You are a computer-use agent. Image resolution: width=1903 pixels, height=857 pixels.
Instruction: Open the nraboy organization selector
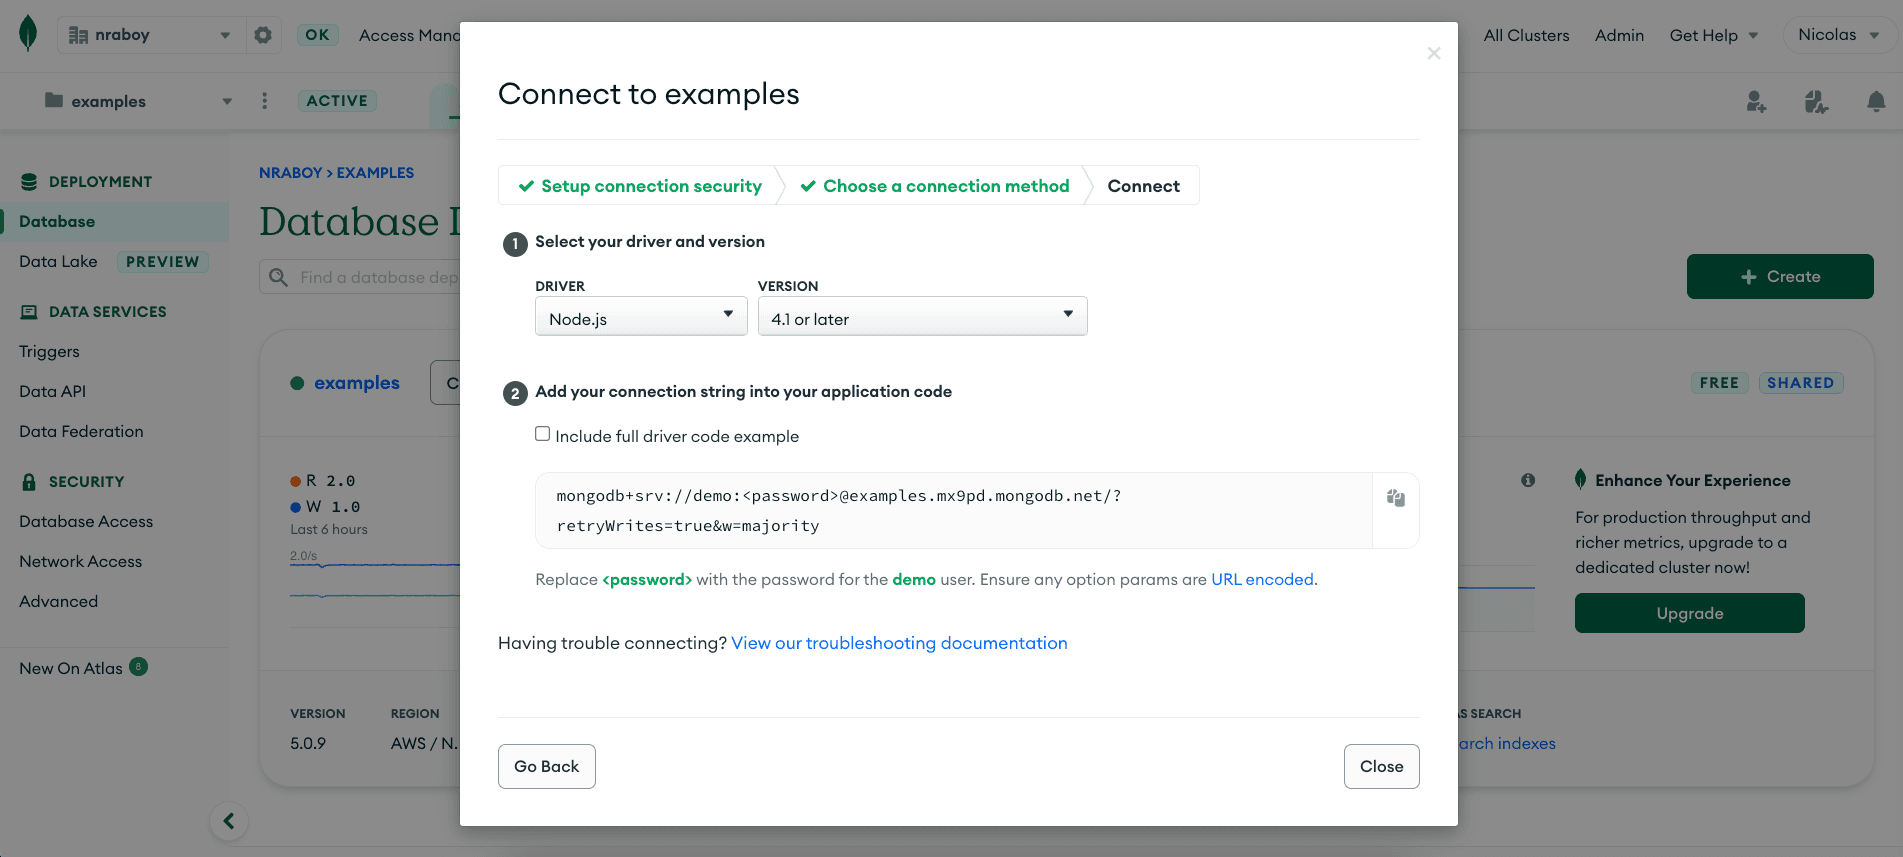click(150, 35)
